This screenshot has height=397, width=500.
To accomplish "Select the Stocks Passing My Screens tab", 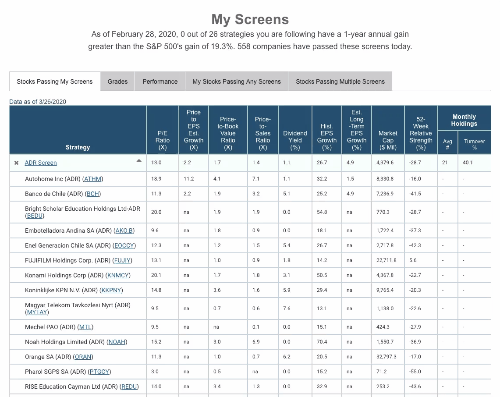I will coord(55,81).
